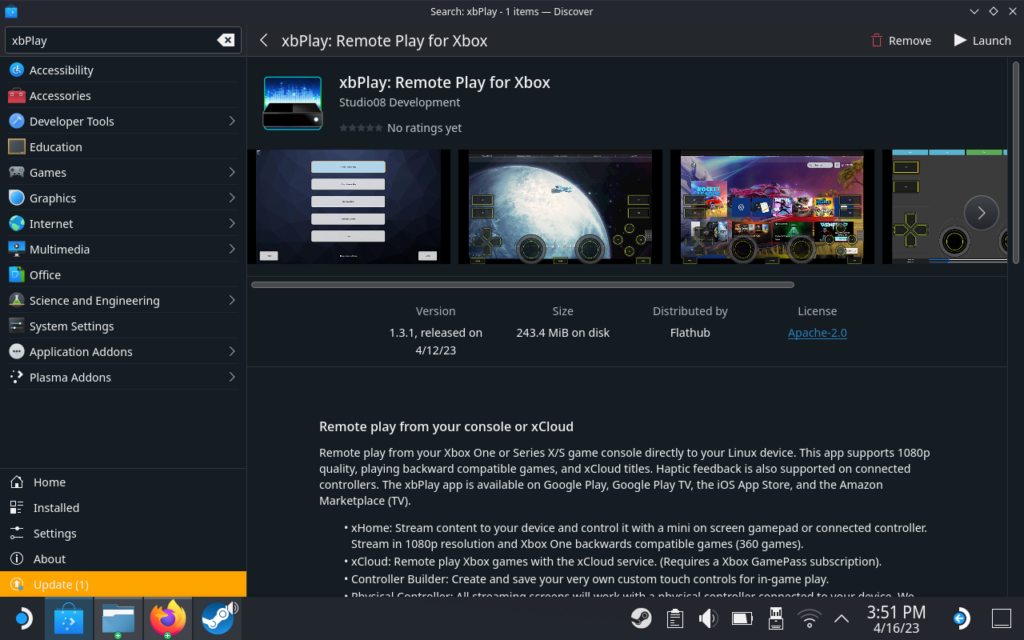Show next screenshots with arrow button

point(981,212)
